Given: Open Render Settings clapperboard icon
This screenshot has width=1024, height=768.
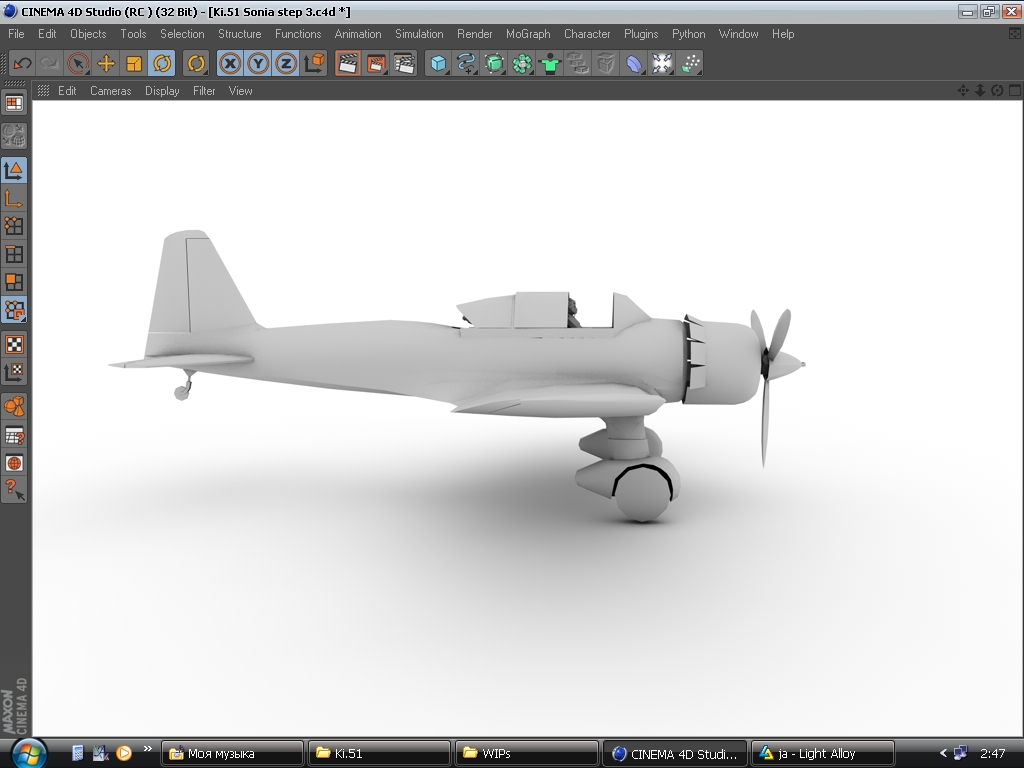Looking at the screenshot, I should pos(404,64).
